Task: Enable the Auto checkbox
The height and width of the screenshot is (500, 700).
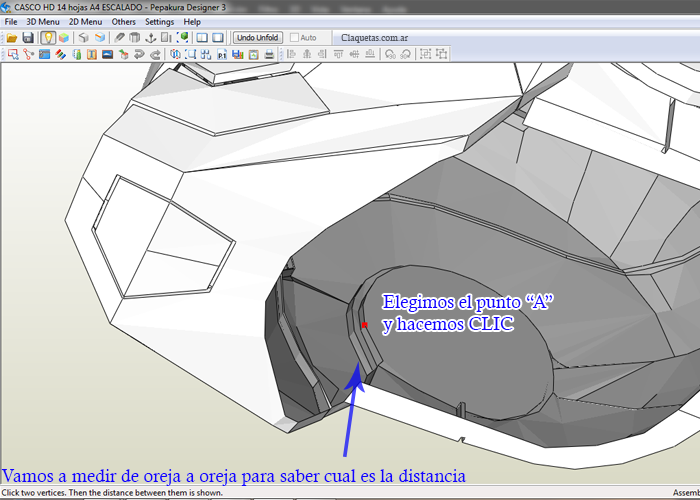Action: pyautogui.click(x=294, y=38)
